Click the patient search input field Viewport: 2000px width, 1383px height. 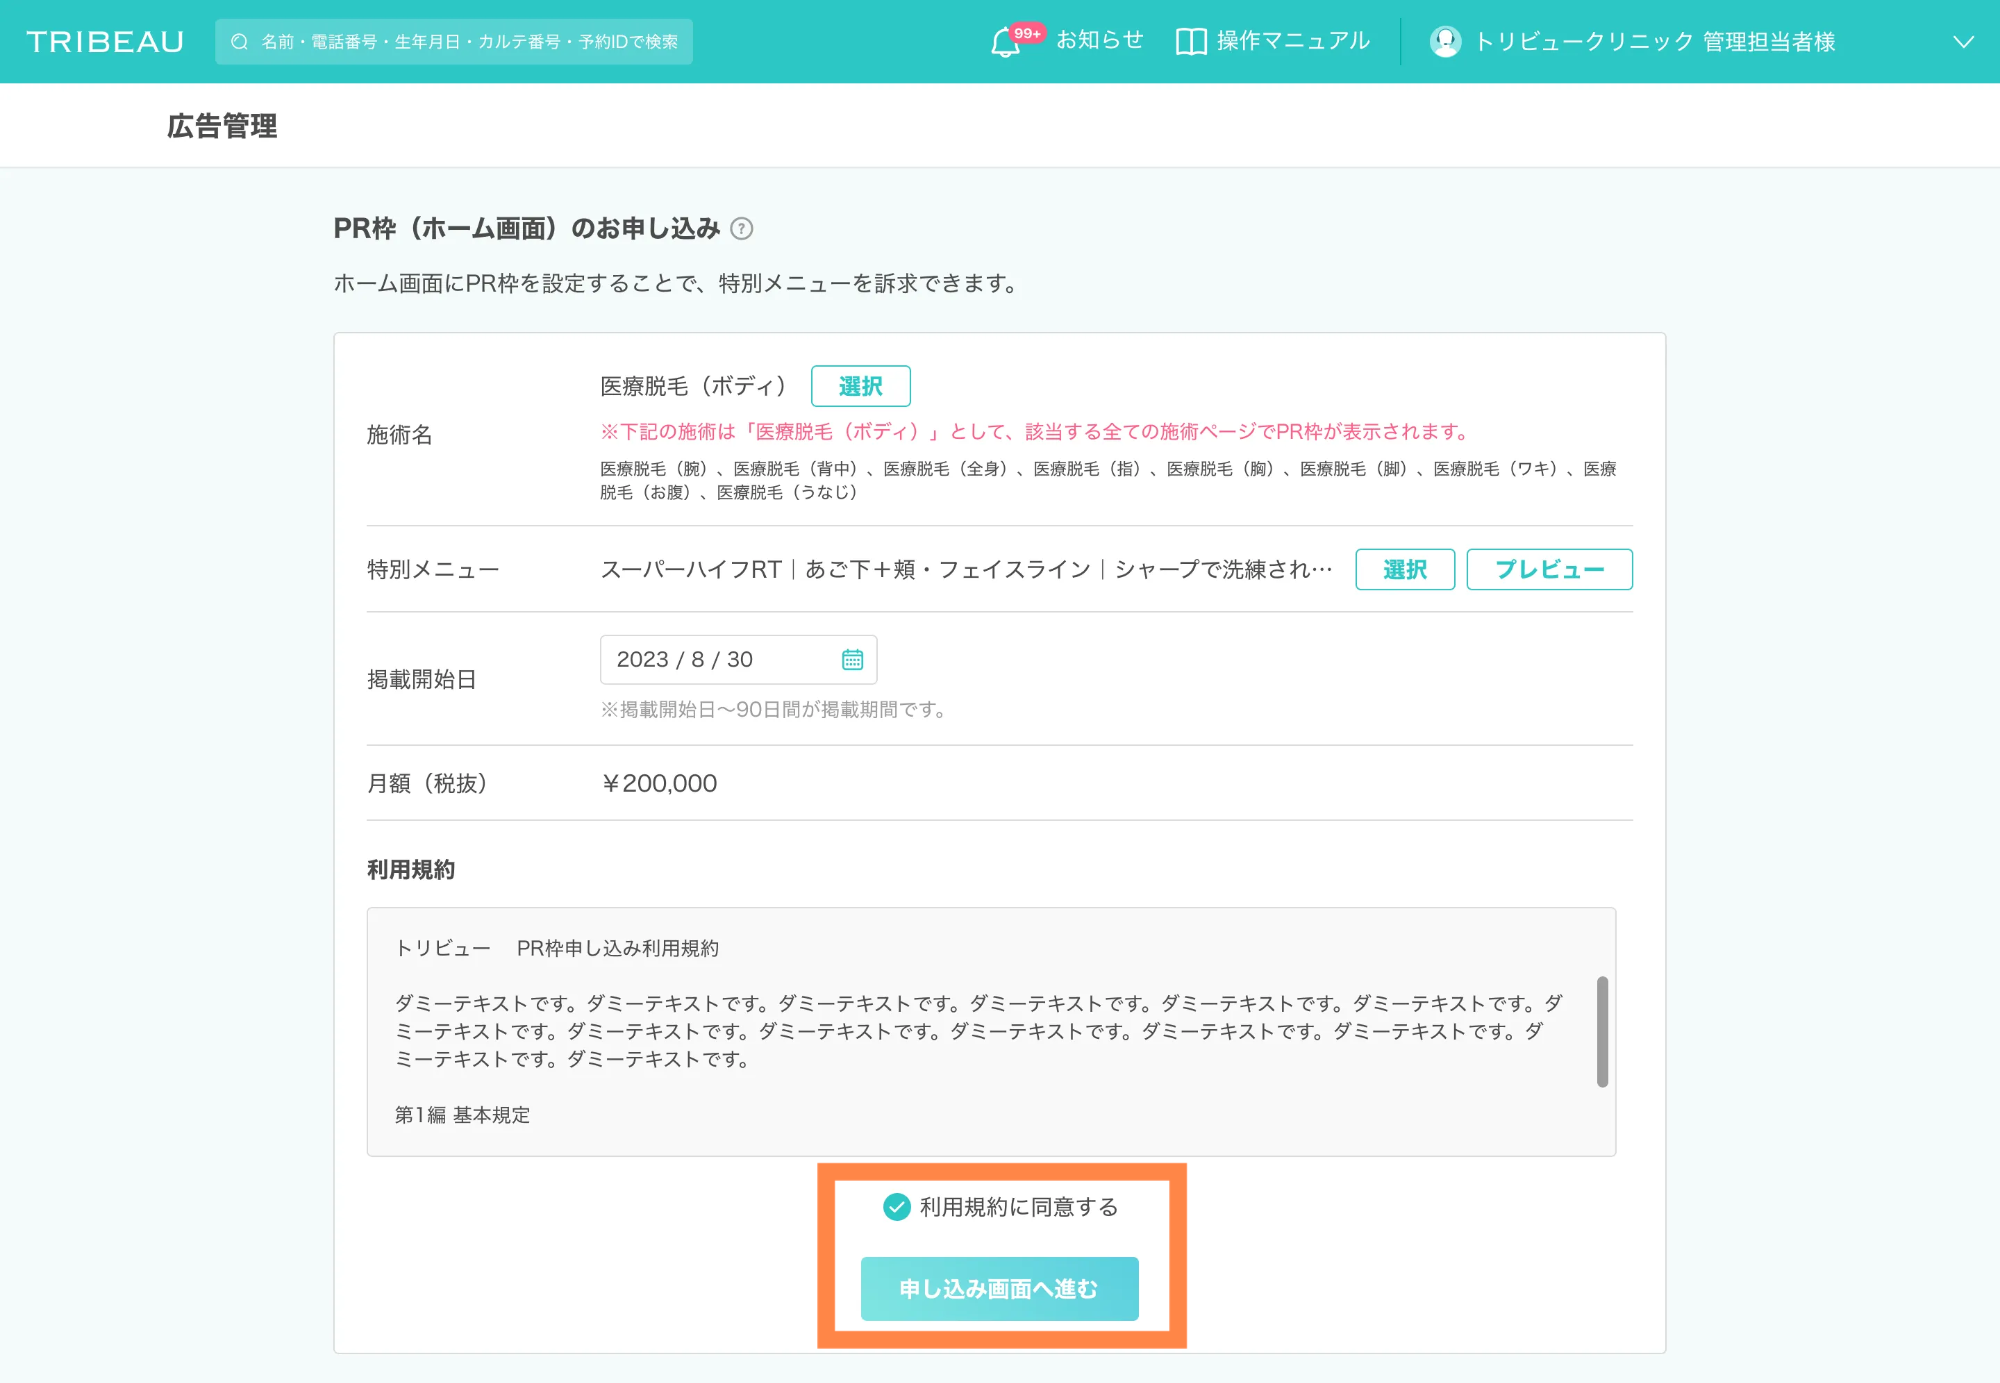tap(470, 42)
